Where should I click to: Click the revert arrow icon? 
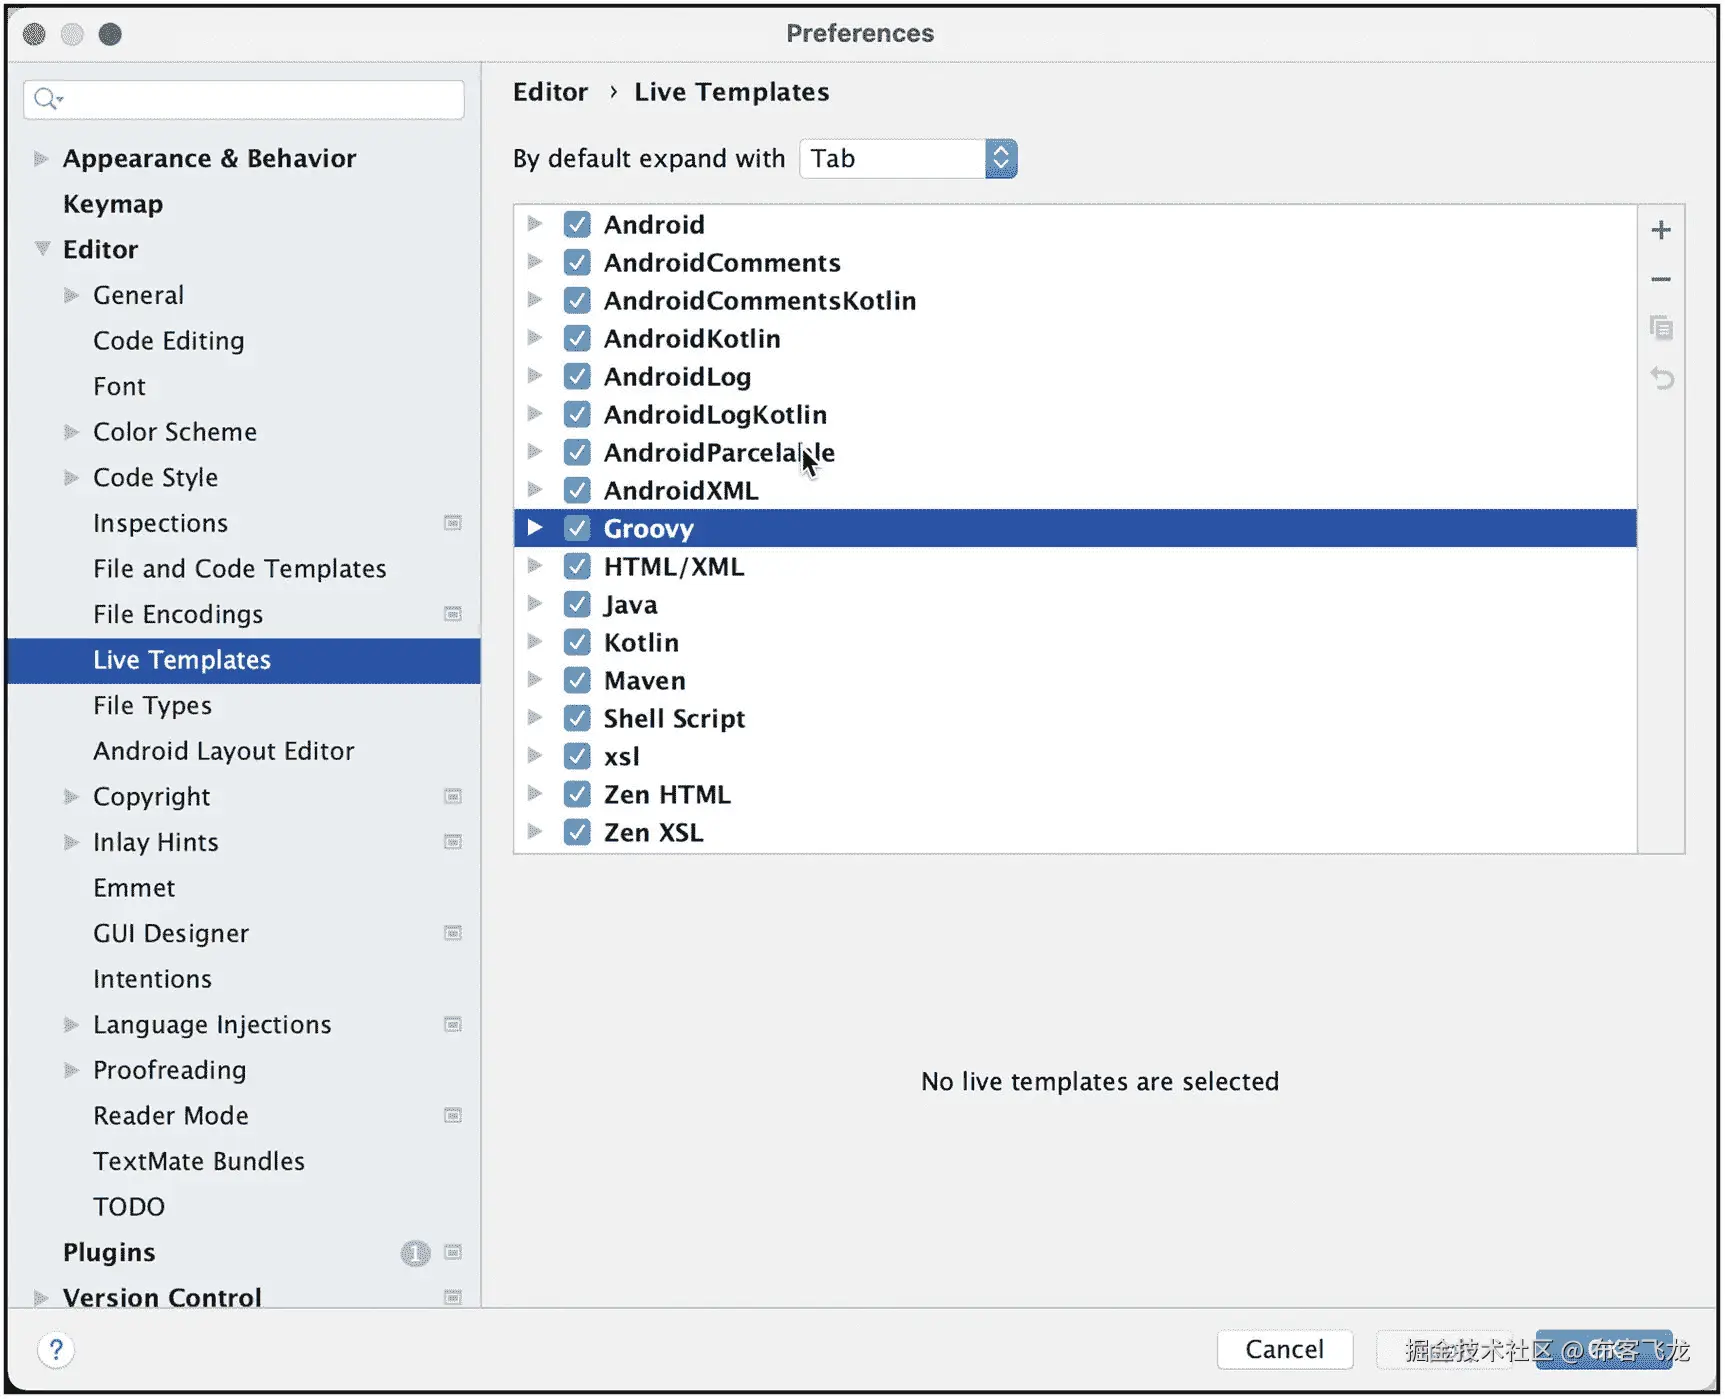(1660, 378)
